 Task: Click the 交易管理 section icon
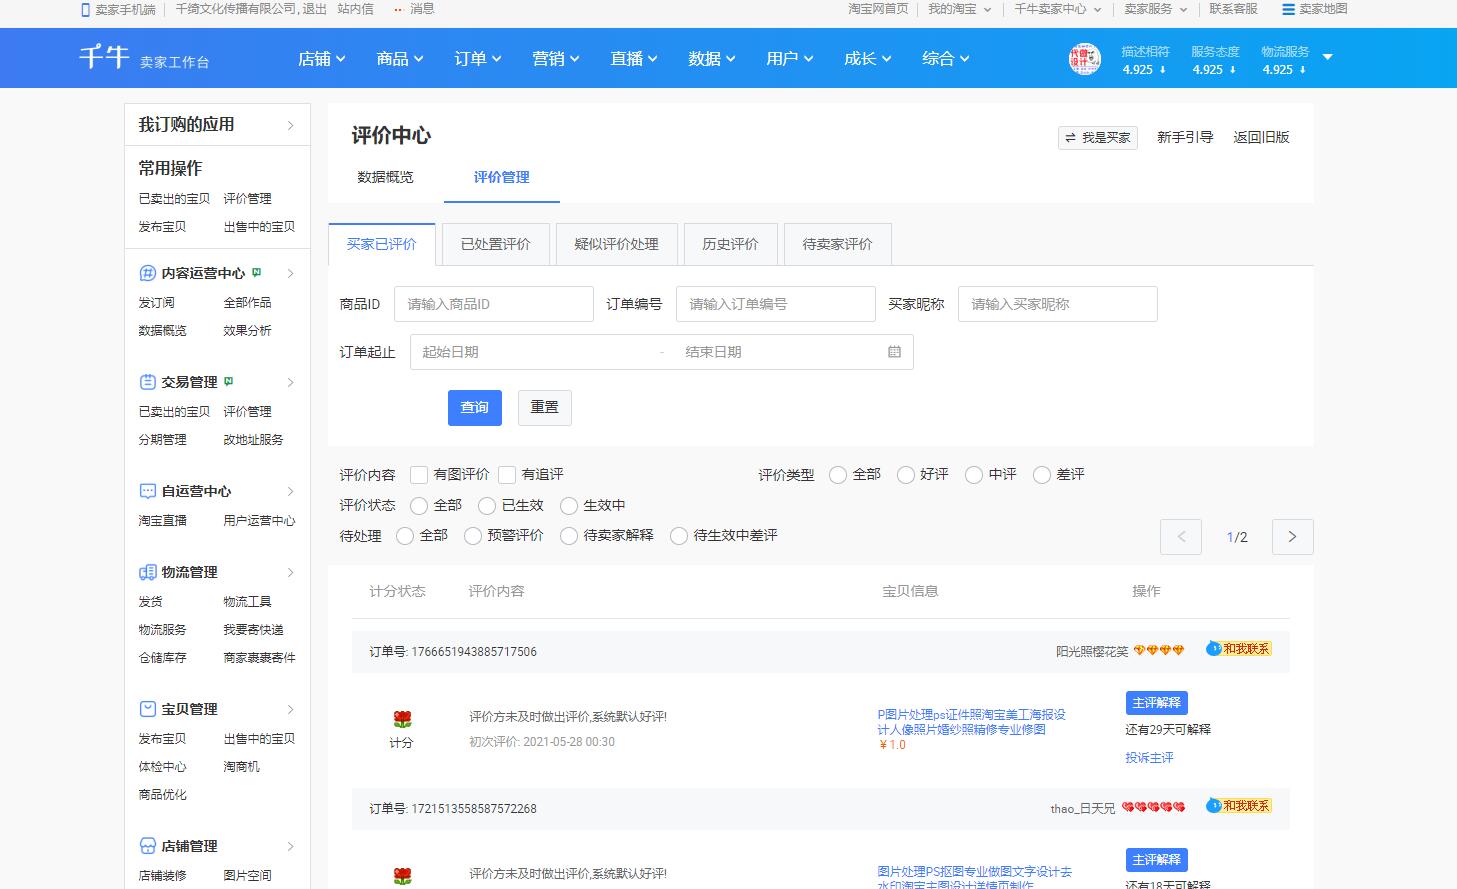pyautogui.click(x=147, y=382)
